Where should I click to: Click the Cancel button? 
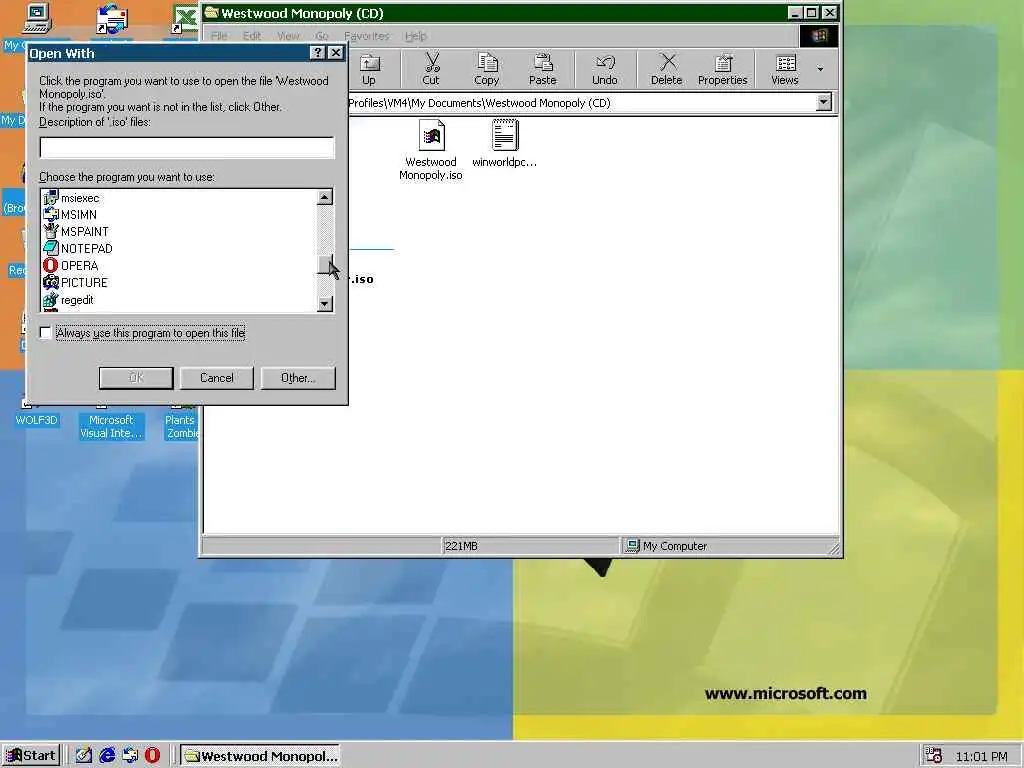(217, 378)
